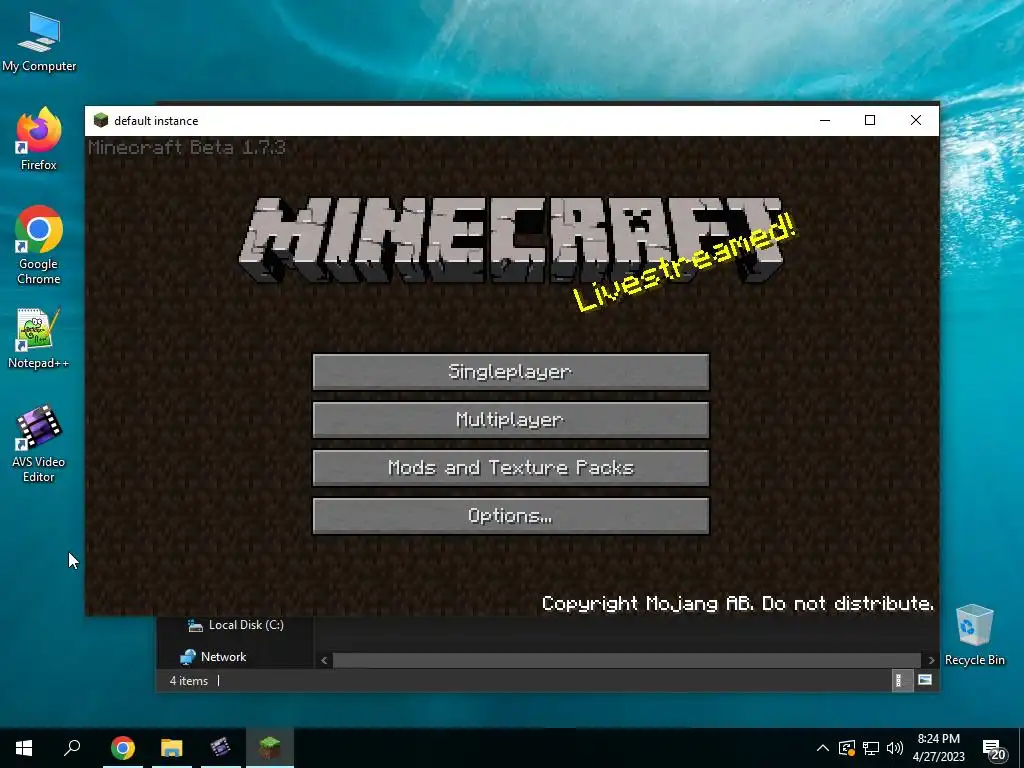Start a Singleplayer game
Image resolution: width=1024 pixels, height=768 pixels.
click(511, 372)
